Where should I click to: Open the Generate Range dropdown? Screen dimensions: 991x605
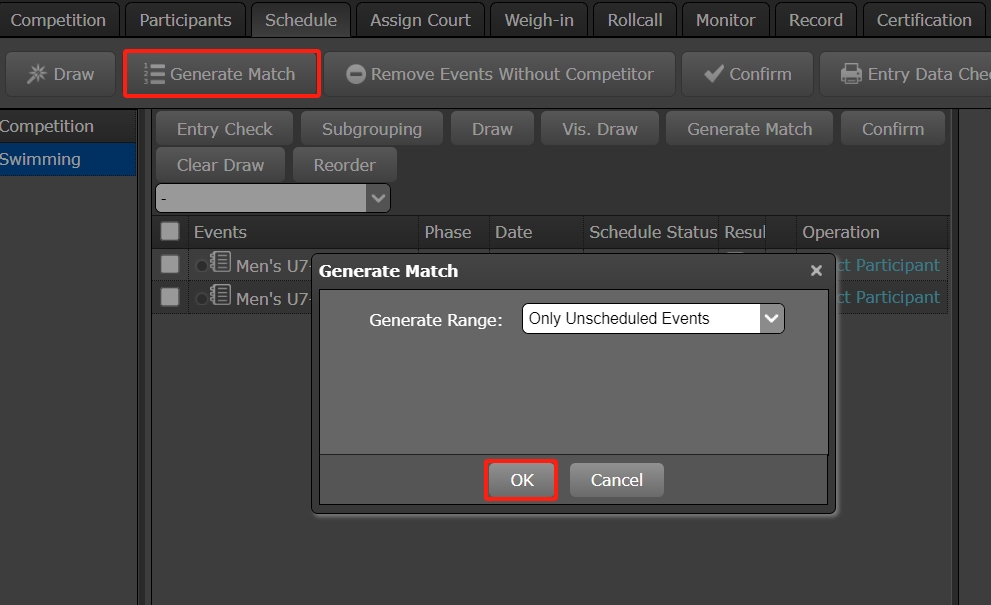pyautogui.click(x=771, y=319)
